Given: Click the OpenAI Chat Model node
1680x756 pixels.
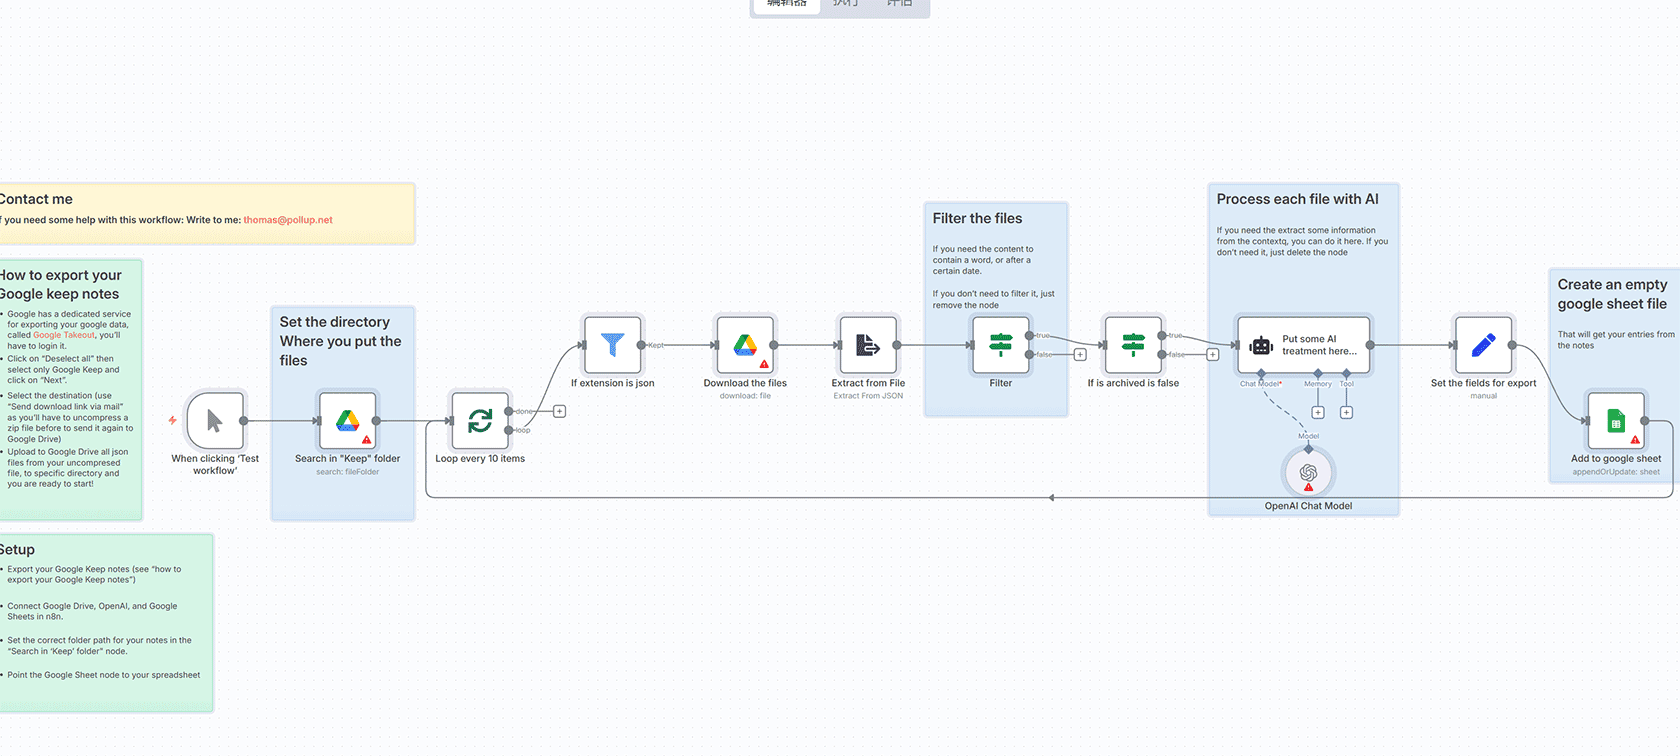Looking at the screenshot, I should (1308, 473).
